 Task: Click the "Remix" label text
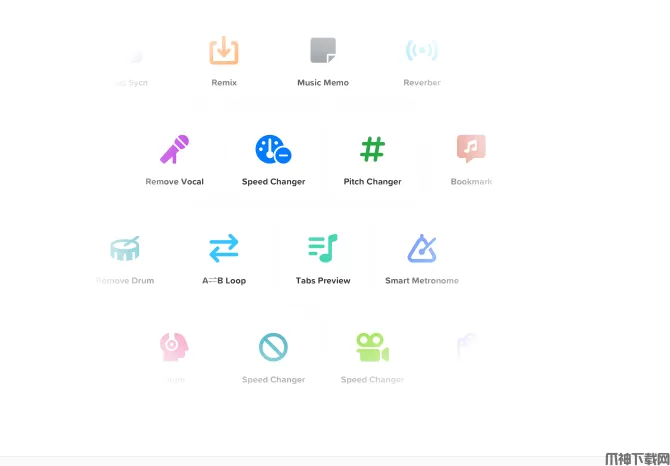pos(224,82)
